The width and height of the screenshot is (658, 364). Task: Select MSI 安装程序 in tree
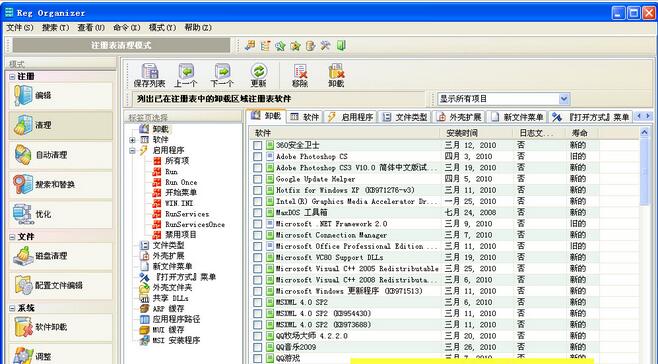point(176,340)
